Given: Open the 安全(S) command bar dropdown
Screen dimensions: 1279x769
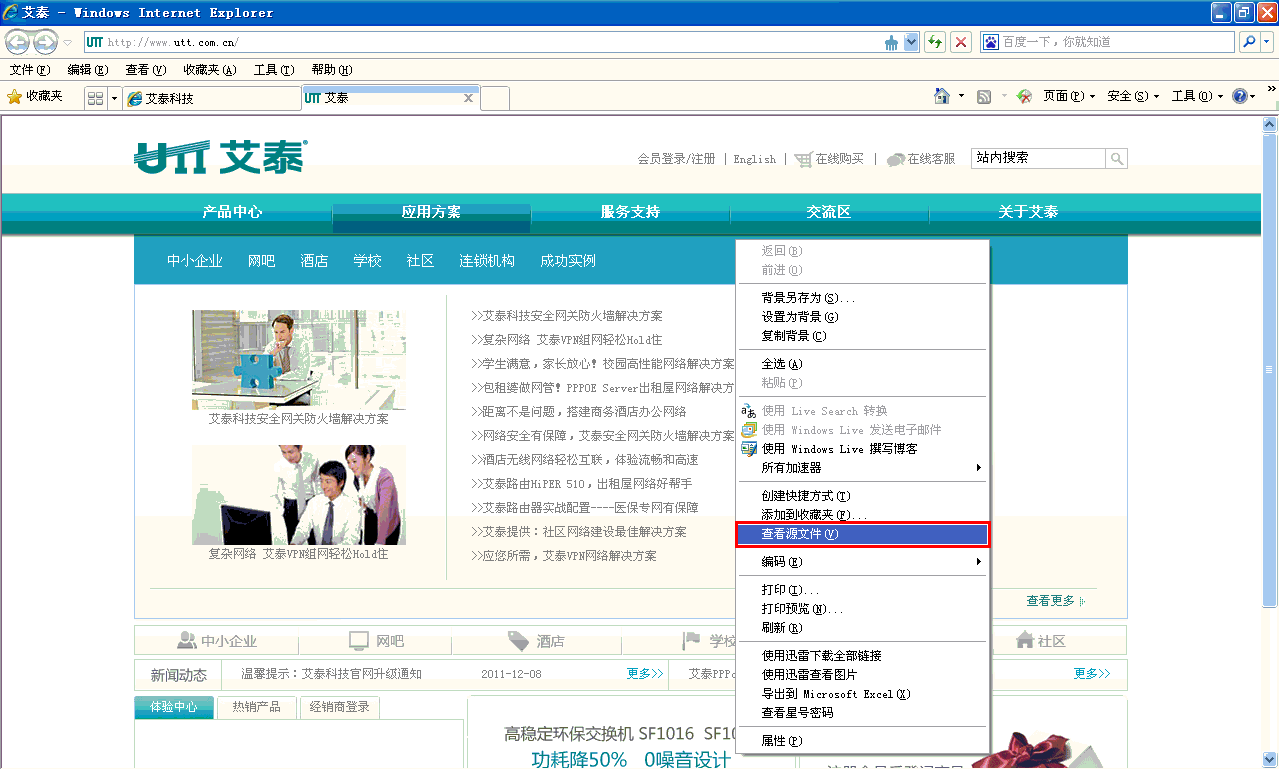Looking at the screenshot, I should (x=1134, y=96).
